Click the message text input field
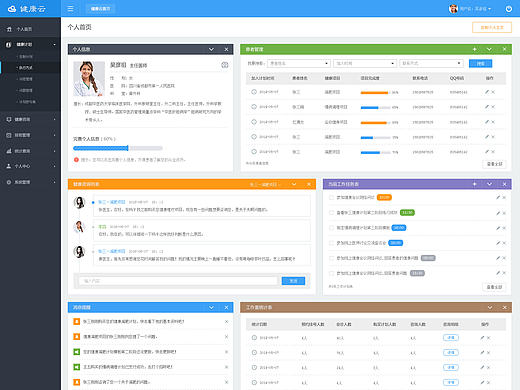Viewport: 520px width, 390px height. click(178, 281)
